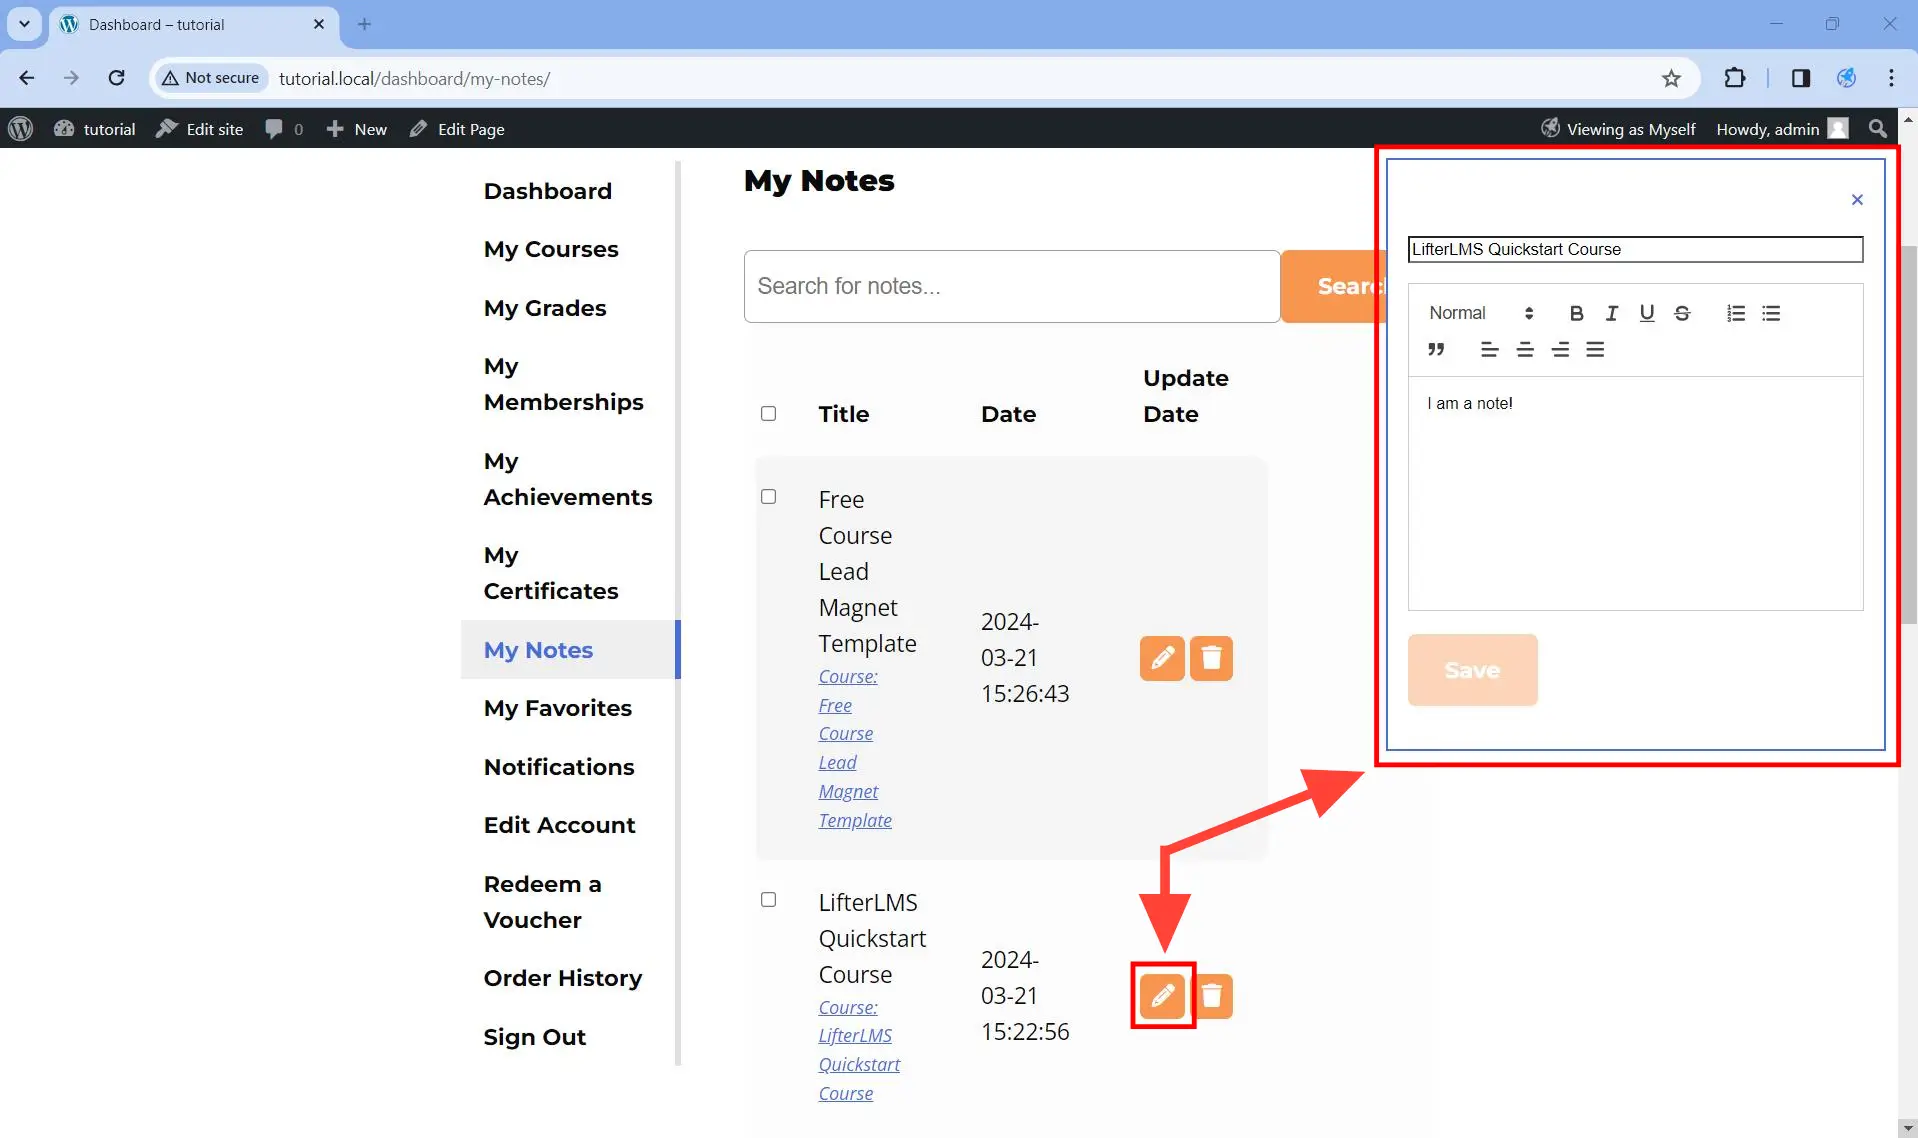Toggle the browser side panel
Image resolution: width=1918 pixels, height=1138 pixels.
click(1801, 78)
